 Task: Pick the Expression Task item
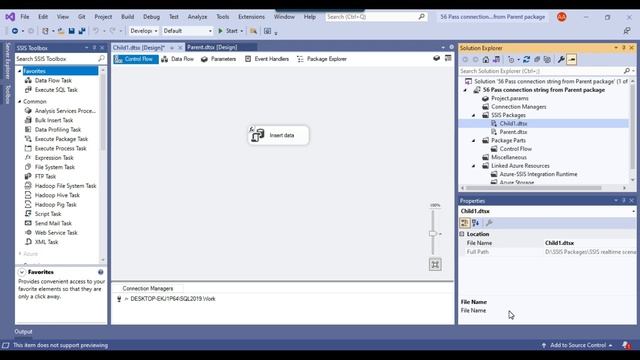54,158
